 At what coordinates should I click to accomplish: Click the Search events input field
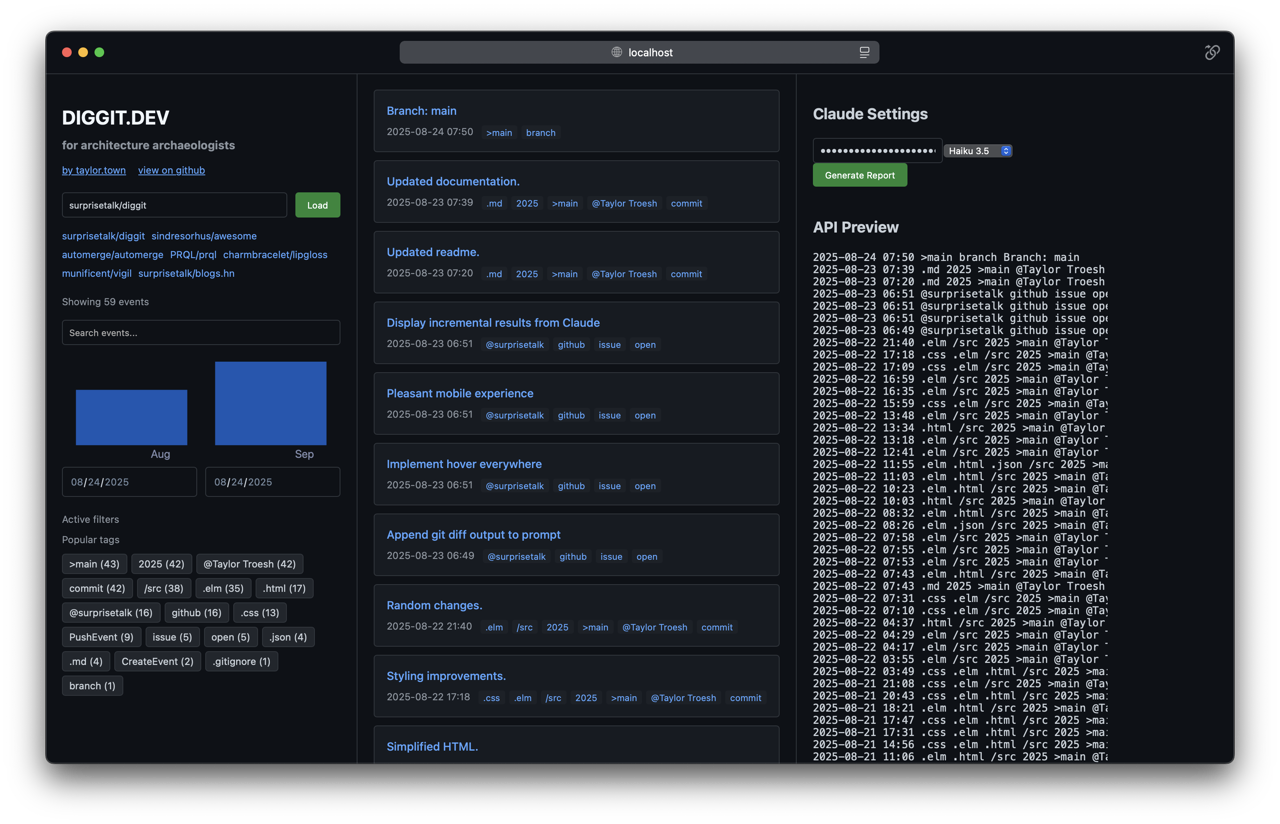pos(200,333)
